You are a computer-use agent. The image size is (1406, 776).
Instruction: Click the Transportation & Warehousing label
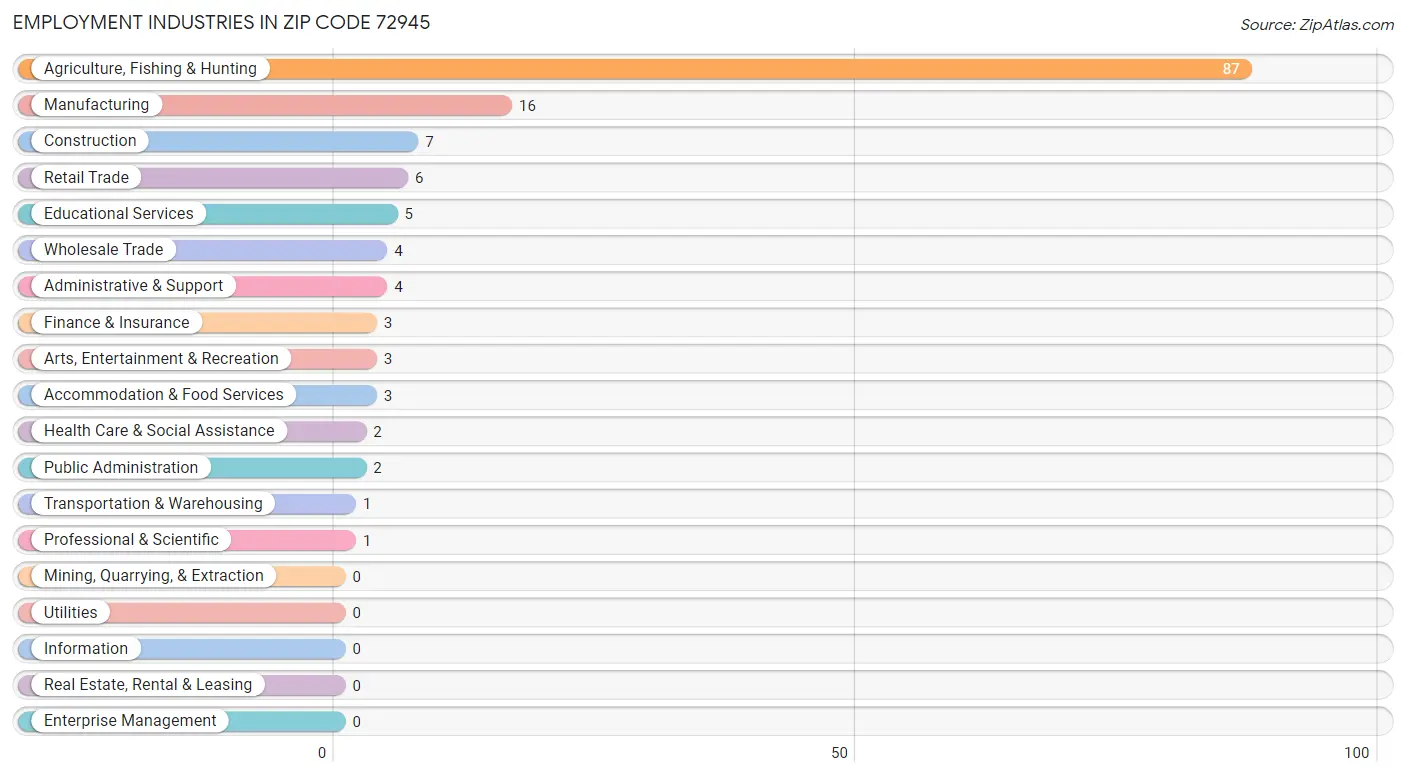(153, 504)
